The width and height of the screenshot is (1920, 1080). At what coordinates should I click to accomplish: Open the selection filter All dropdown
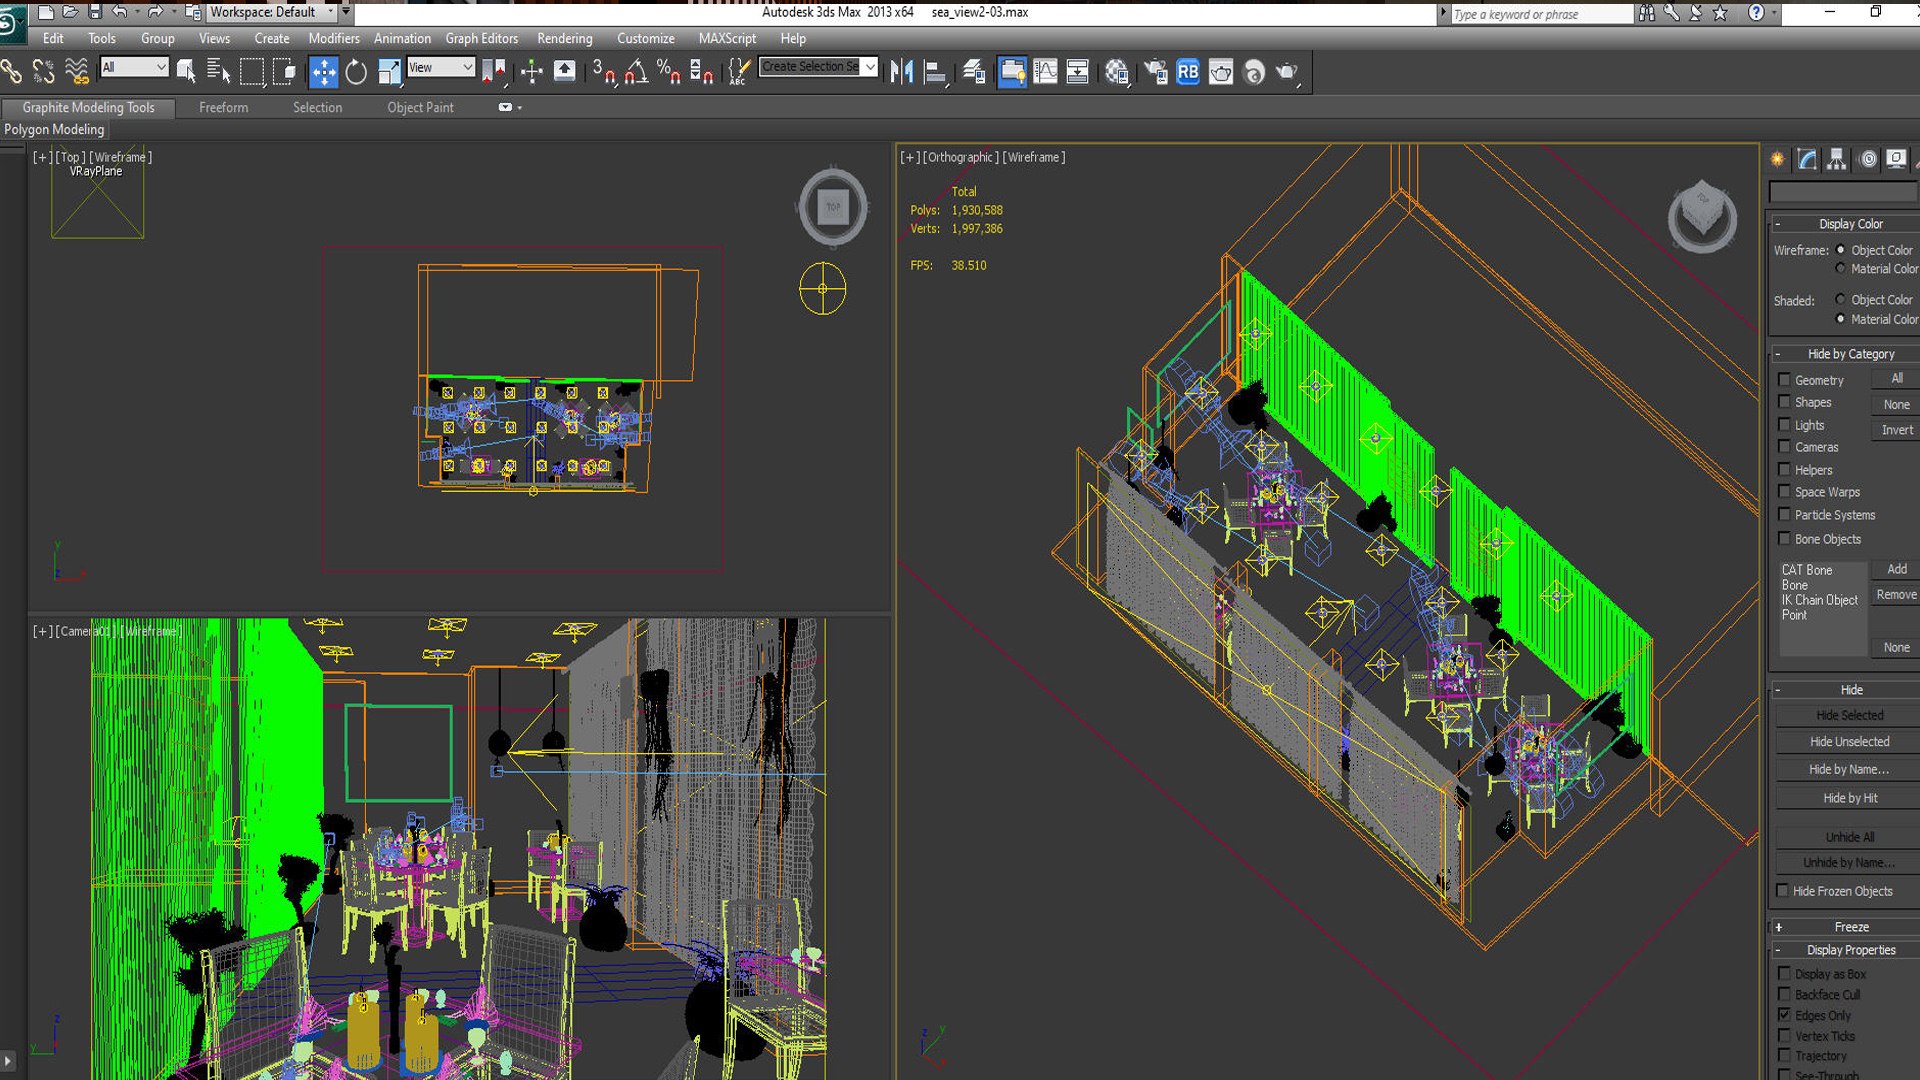pos(134,67)
